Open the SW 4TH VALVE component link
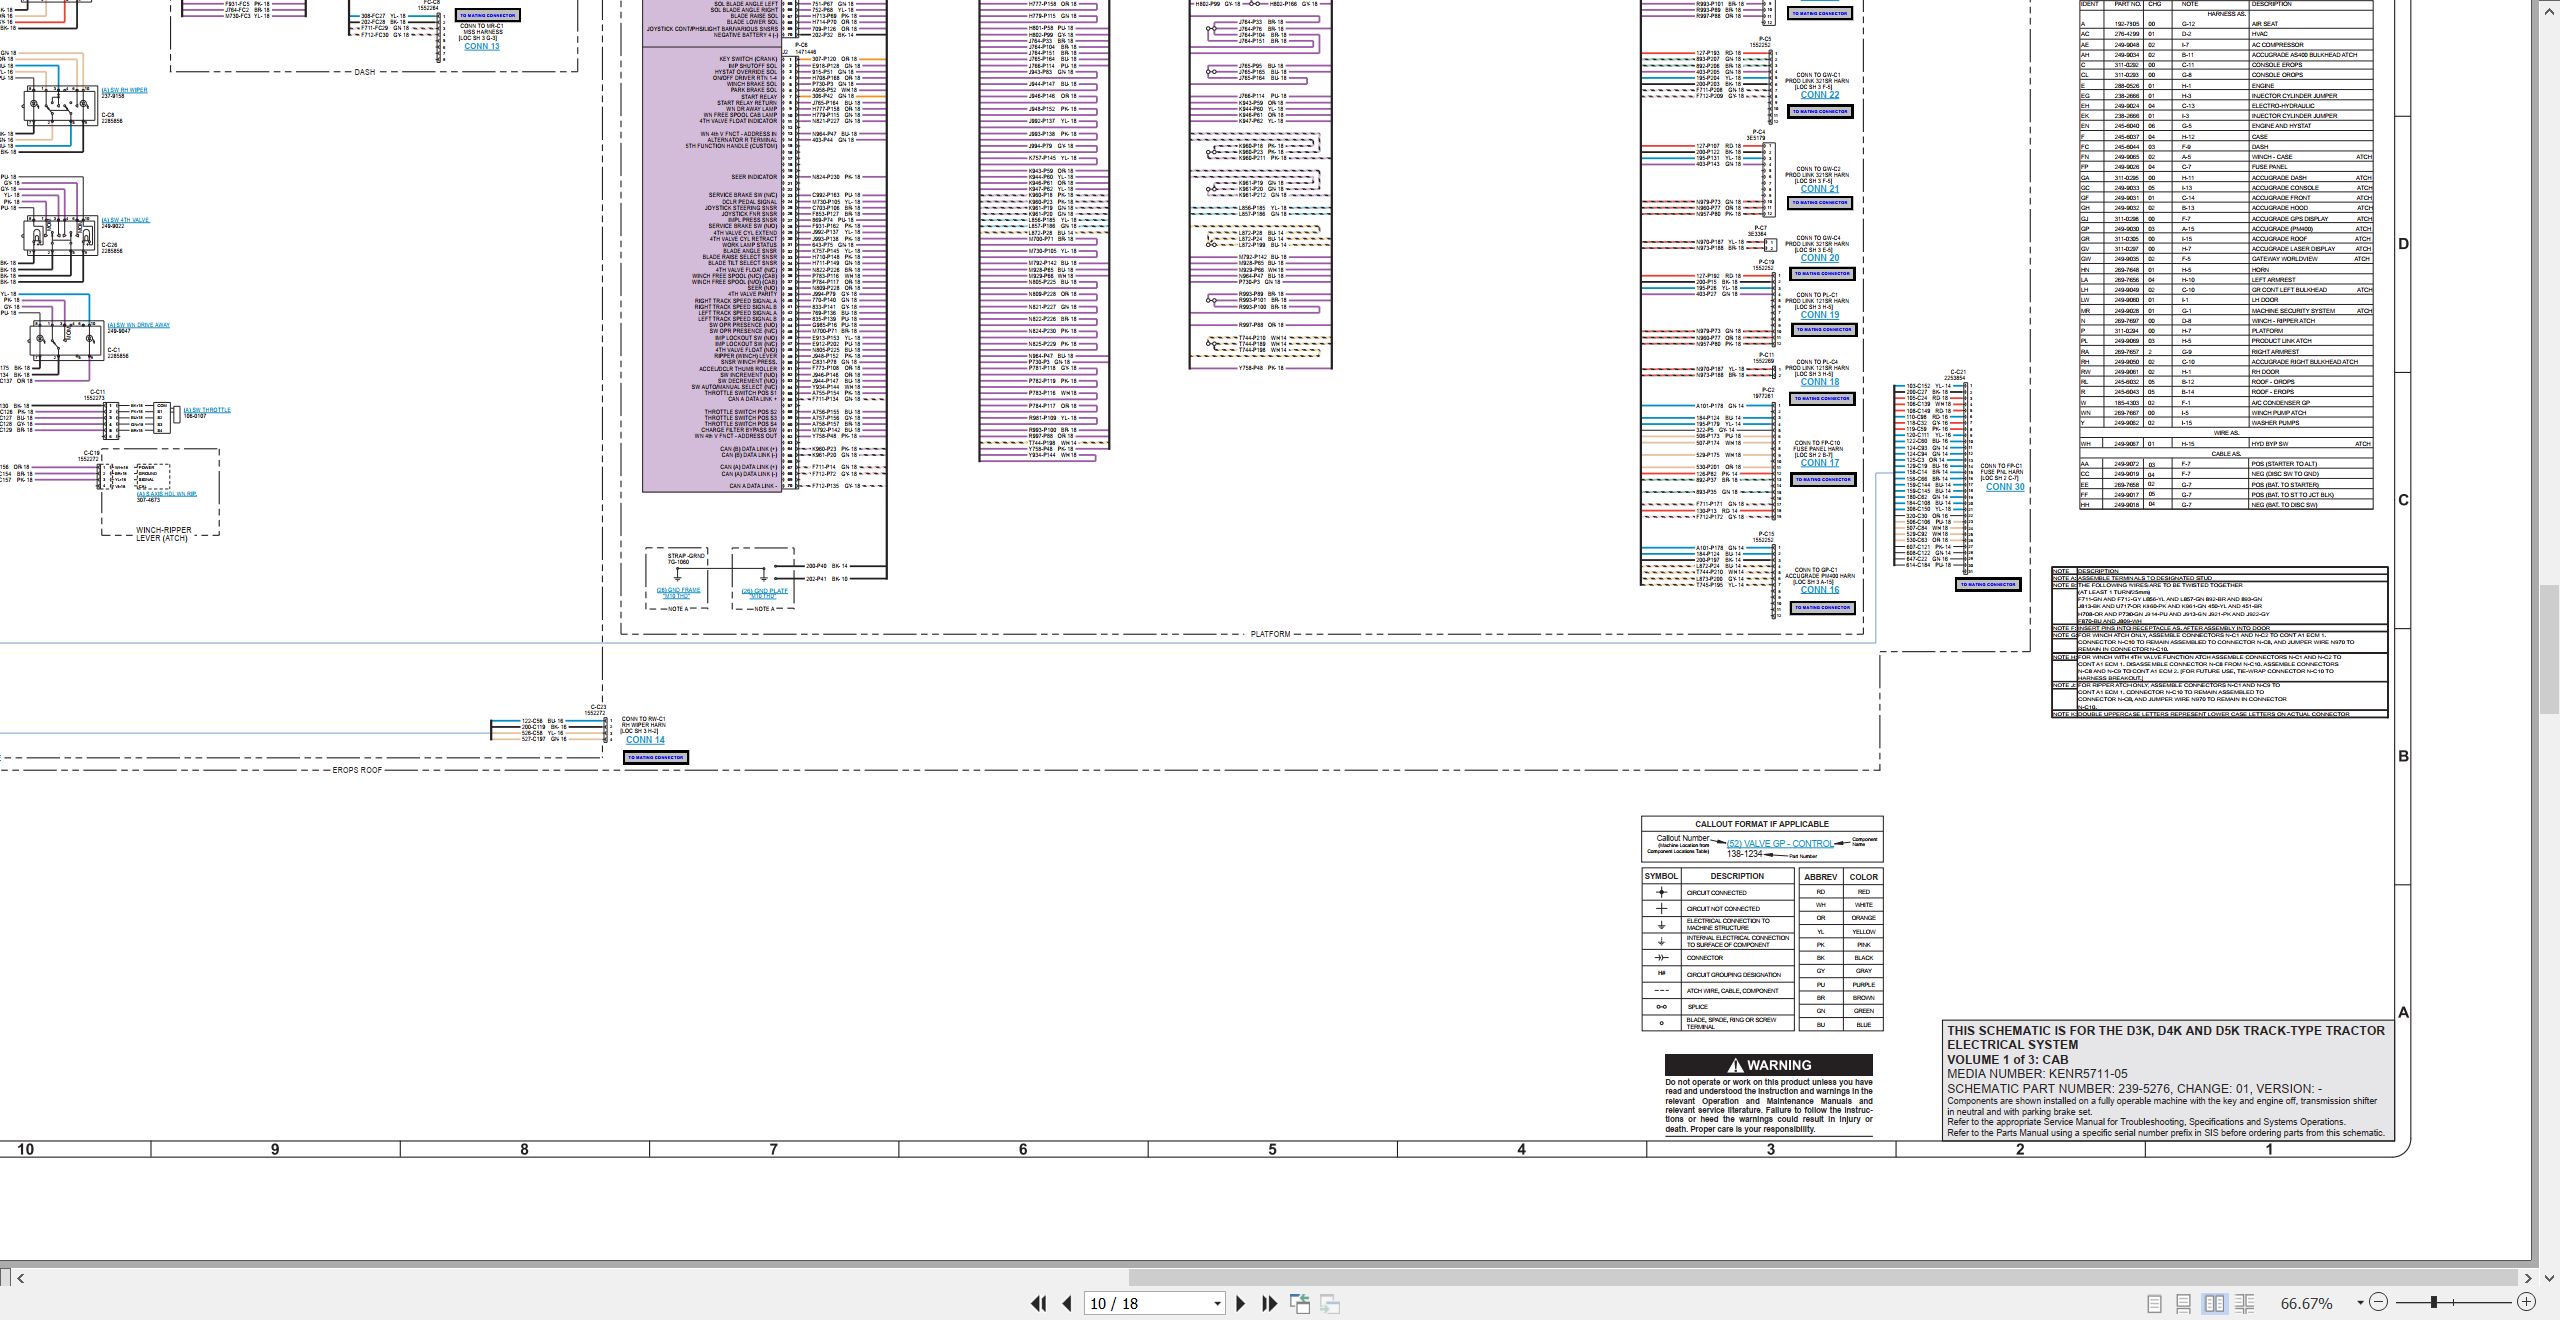2560x1320 pixels. [x=125, y=221]
